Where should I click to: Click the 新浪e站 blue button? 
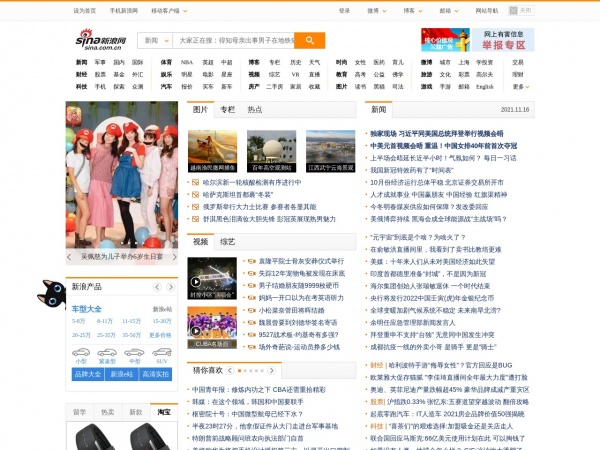122,374
